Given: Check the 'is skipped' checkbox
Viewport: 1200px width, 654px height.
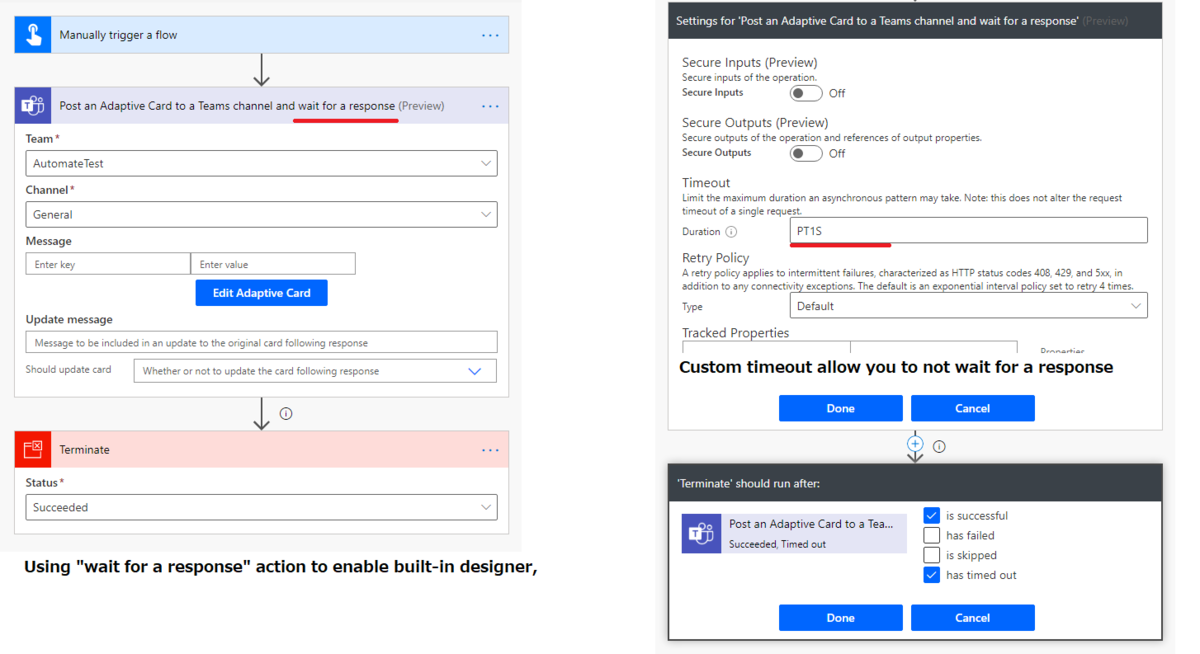Looking at the screenshot, I should pos(931,555).
